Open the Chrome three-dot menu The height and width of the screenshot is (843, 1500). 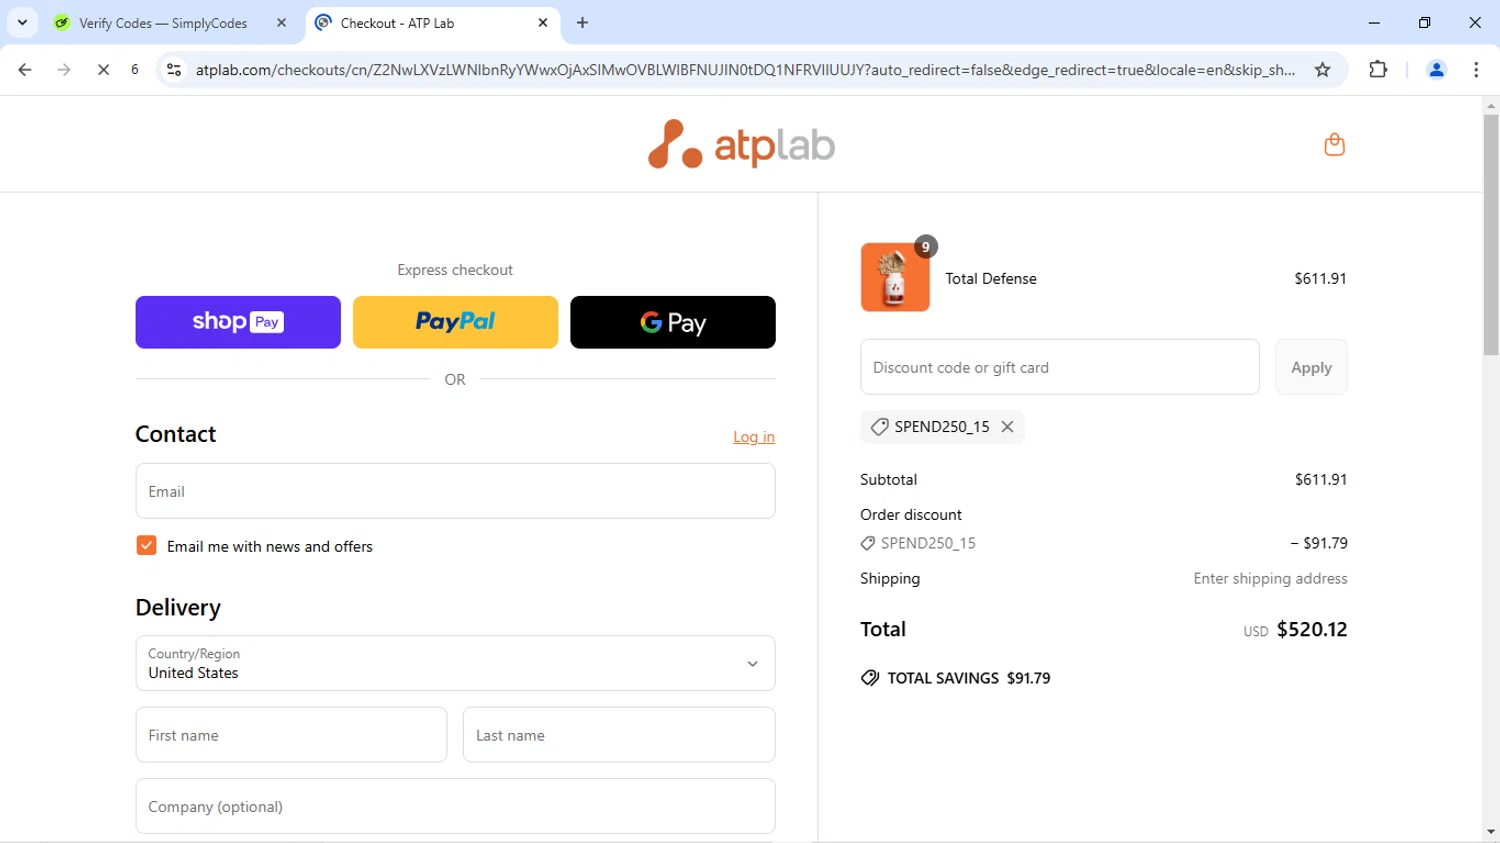click(1476, 70)
